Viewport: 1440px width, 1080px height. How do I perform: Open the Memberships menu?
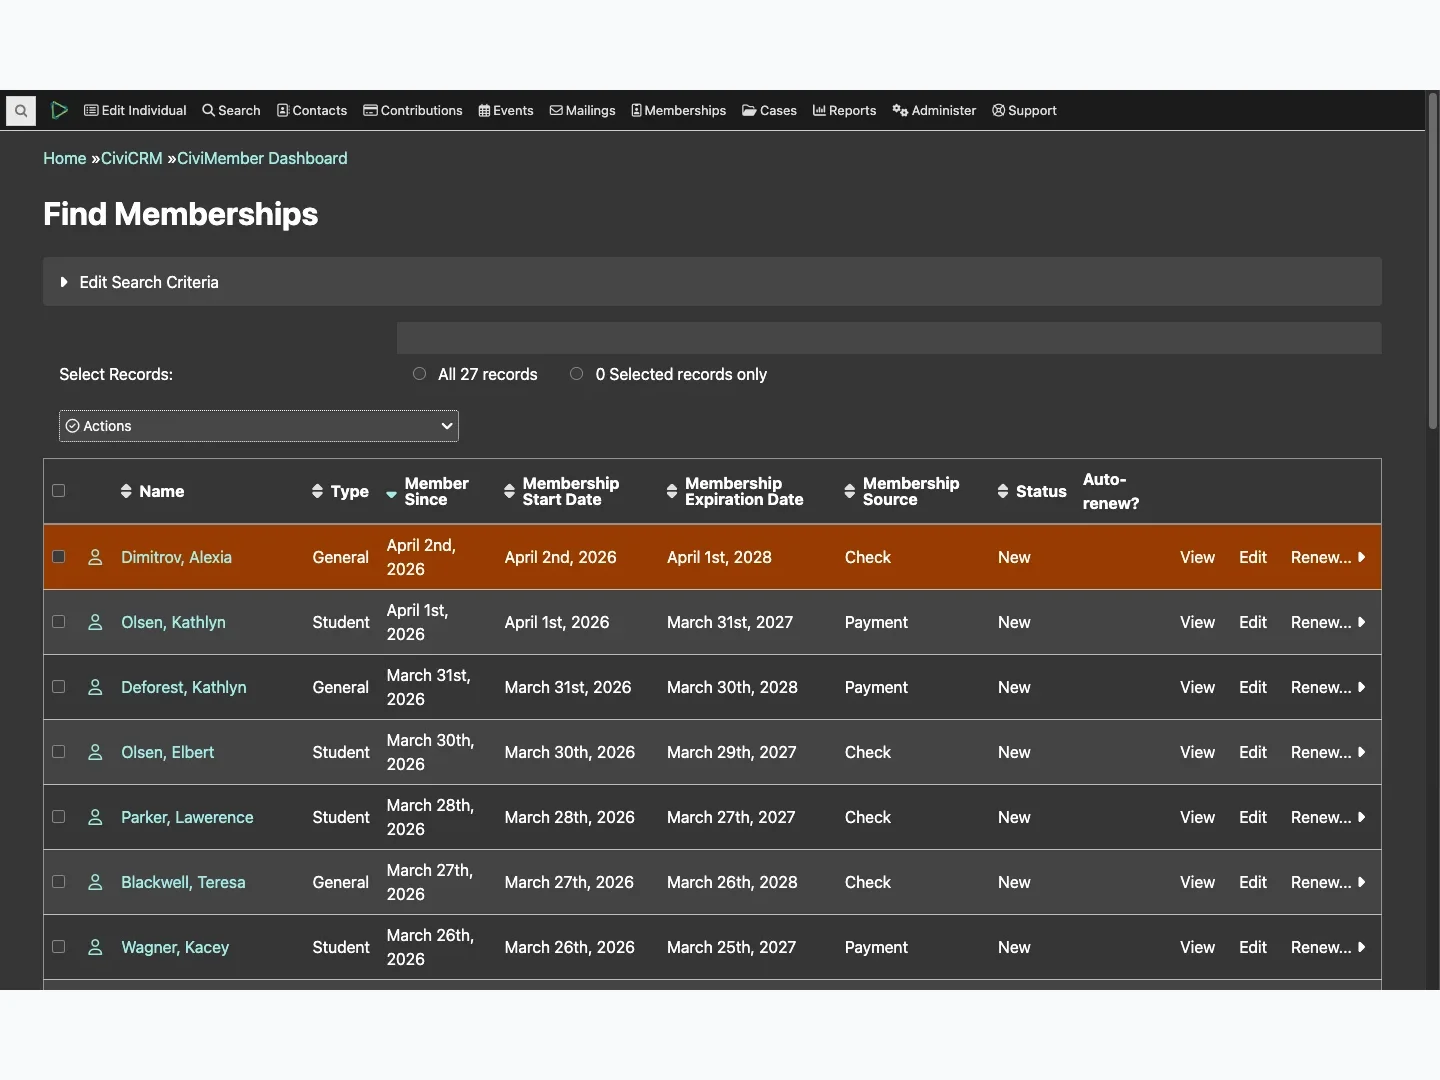click(679, 111)
